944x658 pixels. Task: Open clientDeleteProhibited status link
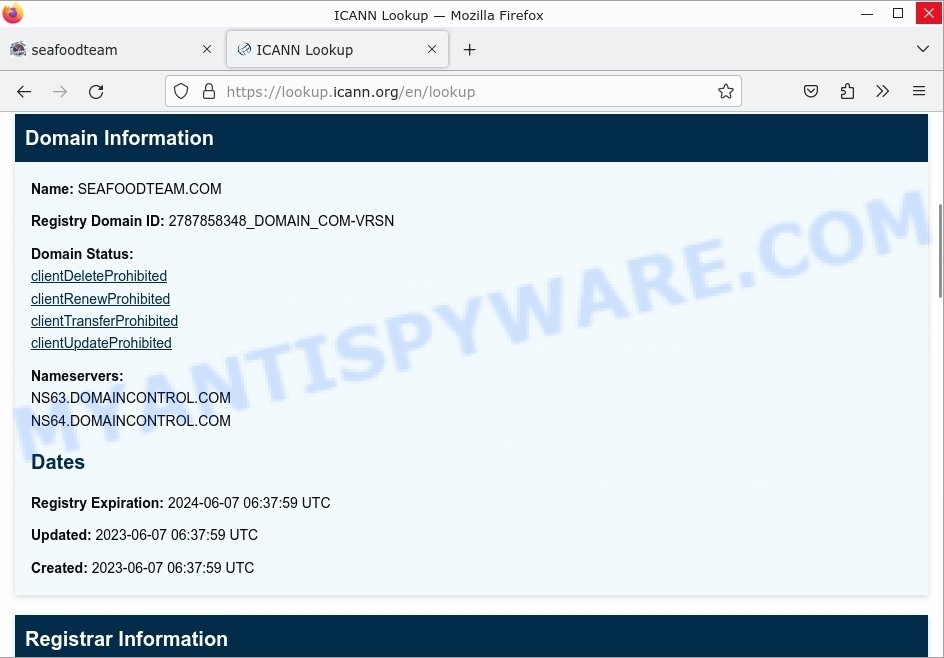(99, 276)
